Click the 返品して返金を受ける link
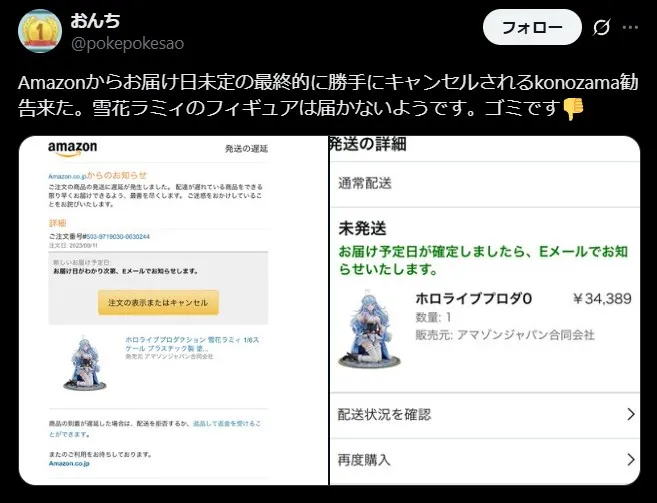 click(x=226, y=424)
